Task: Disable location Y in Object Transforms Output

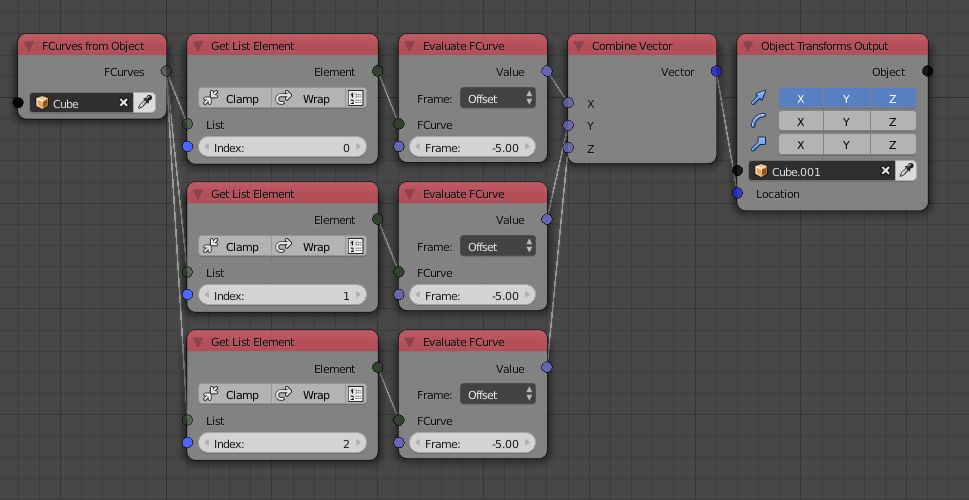Action: 847,98
